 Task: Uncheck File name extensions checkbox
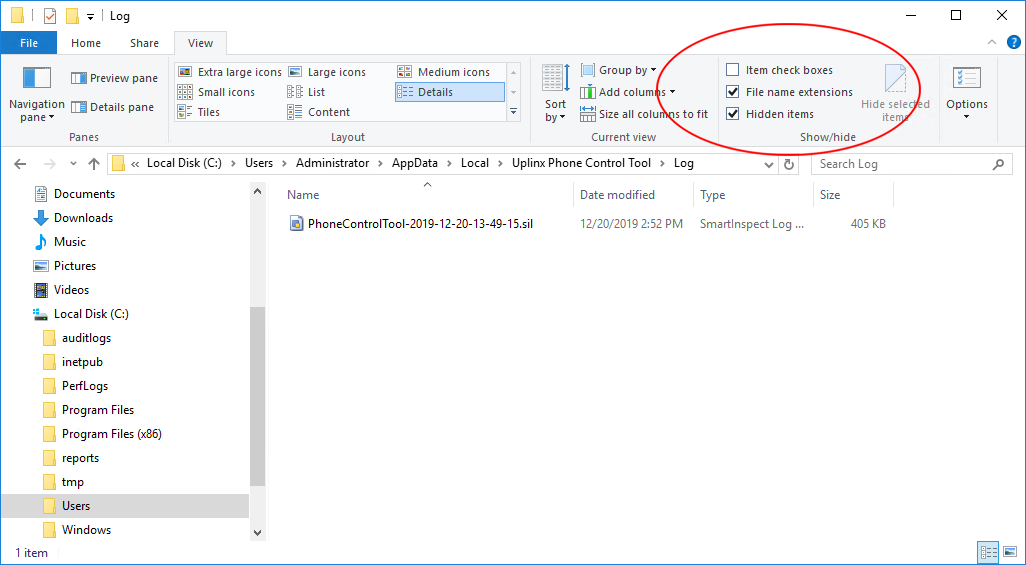[733, 92]
